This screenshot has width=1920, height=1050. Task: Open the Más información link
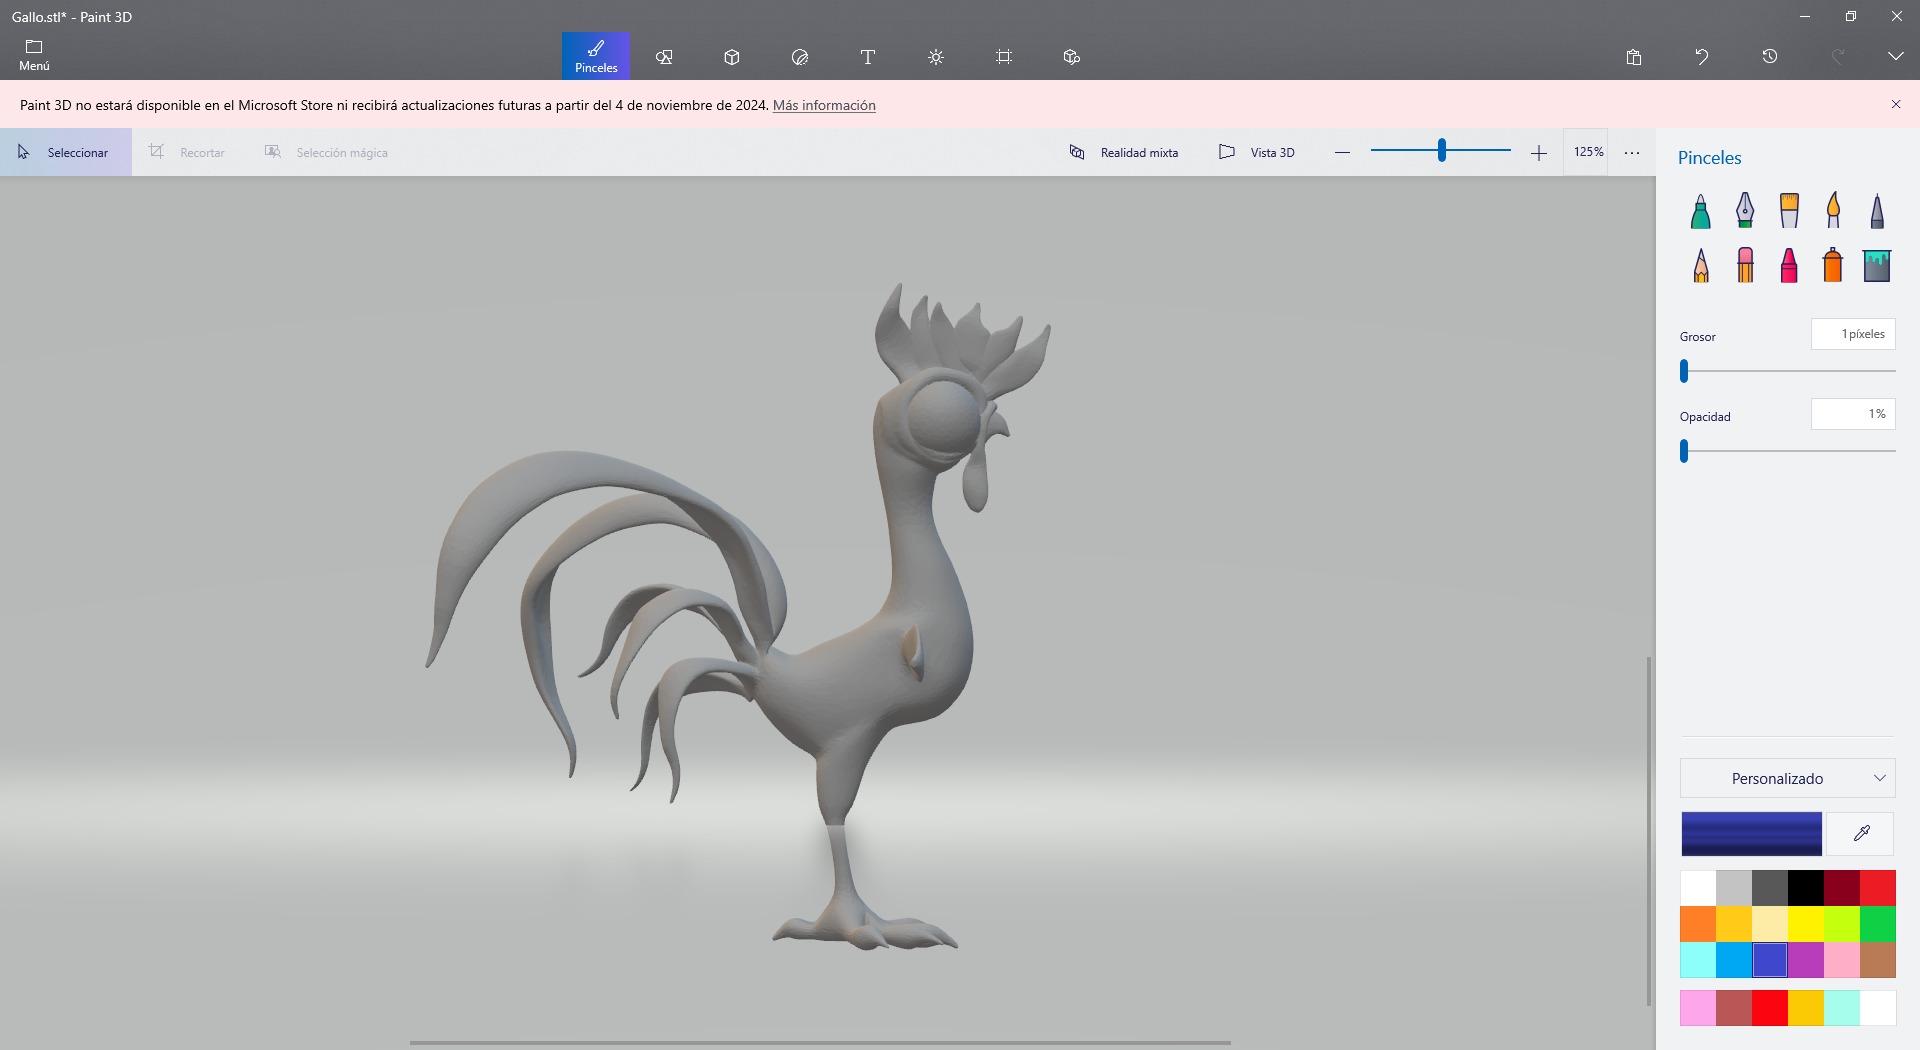(824, 105)
